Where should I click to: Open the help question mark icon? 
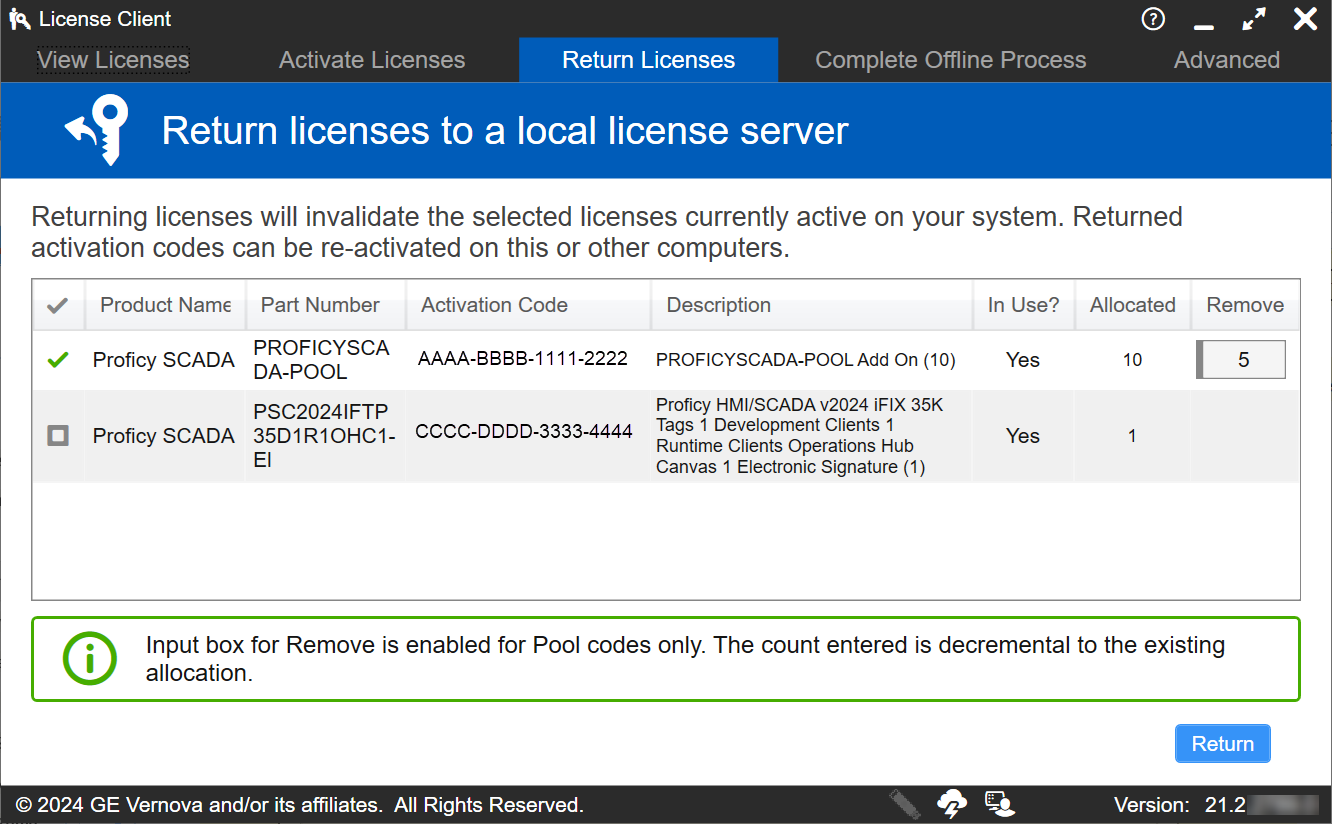tap(1153, 19)
